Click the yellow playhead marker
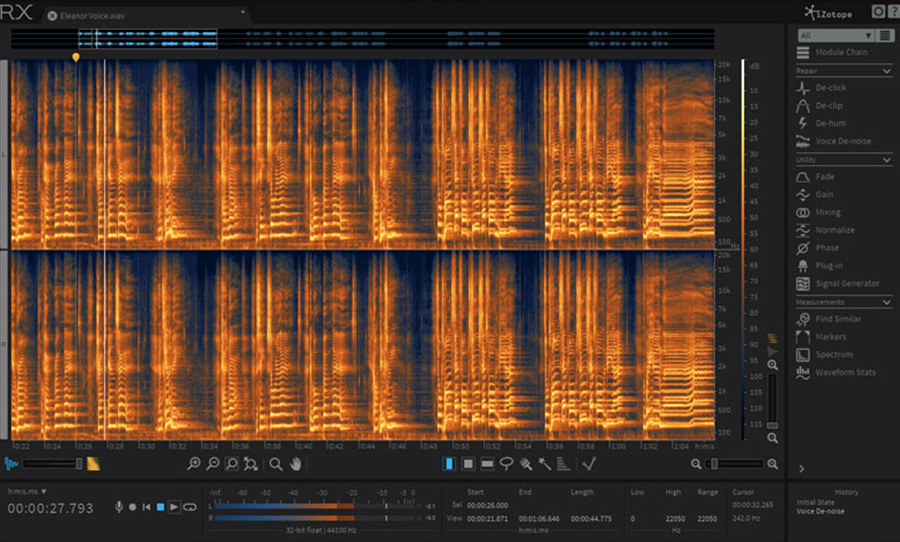 76,57
